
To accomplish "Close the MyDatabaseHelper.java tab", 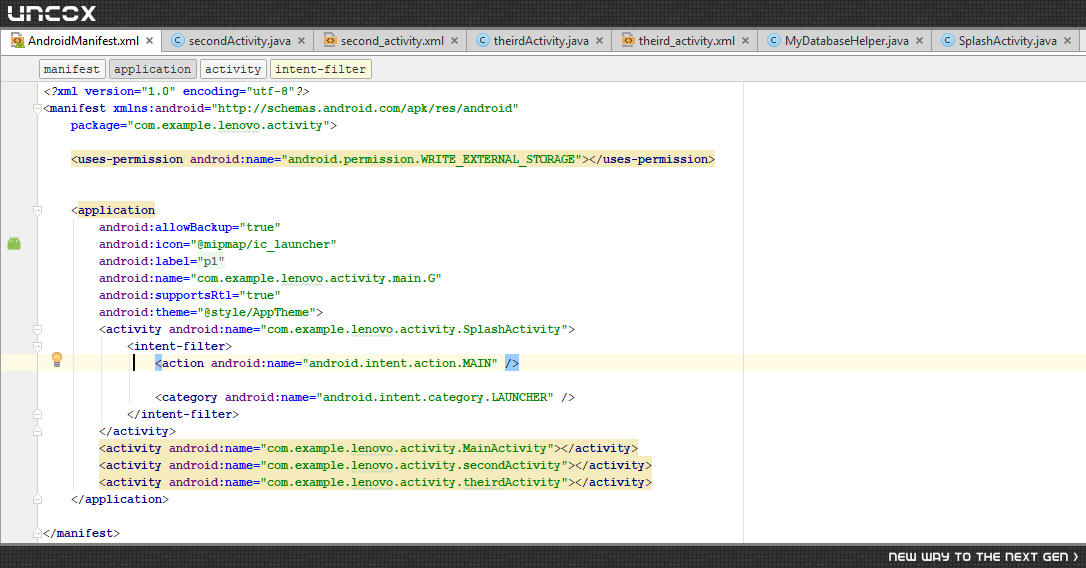I will tap(919, 41).
